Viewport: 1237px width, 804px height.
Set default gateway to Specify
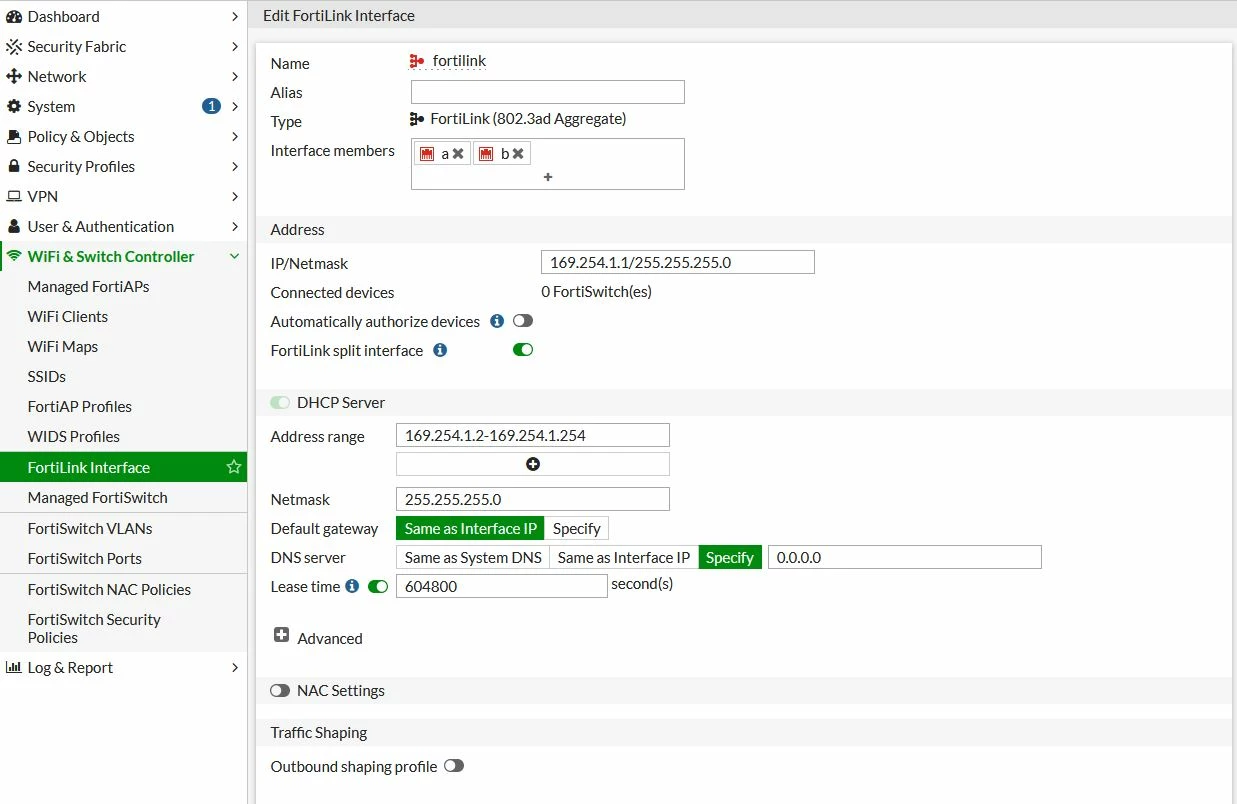(577, 528)
